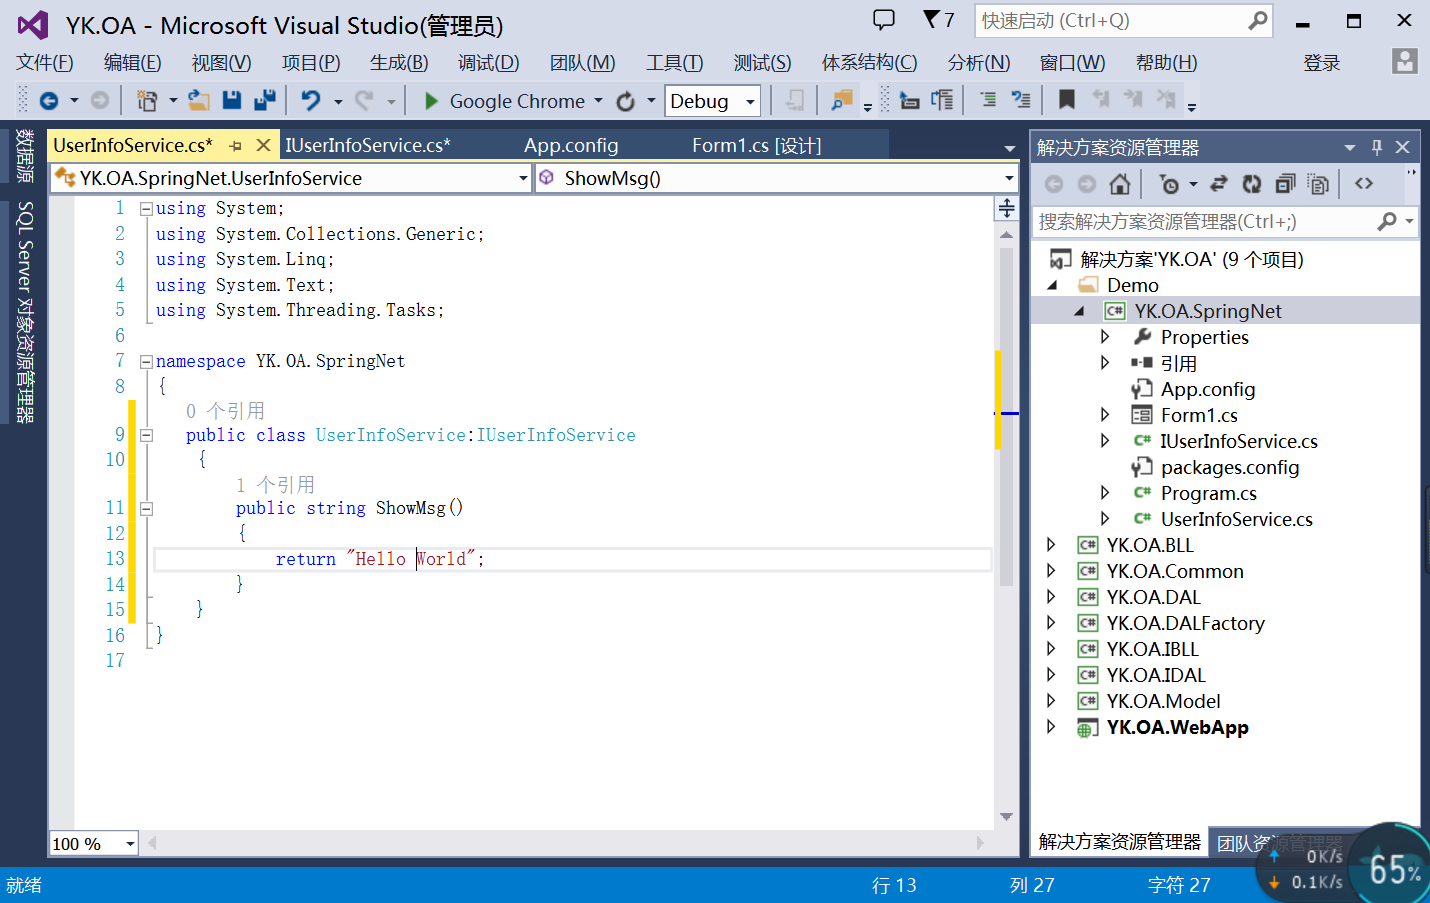This screenshot has height=903, width=1430.
Task: Click the Save All icon
Action: coord(265,100)
